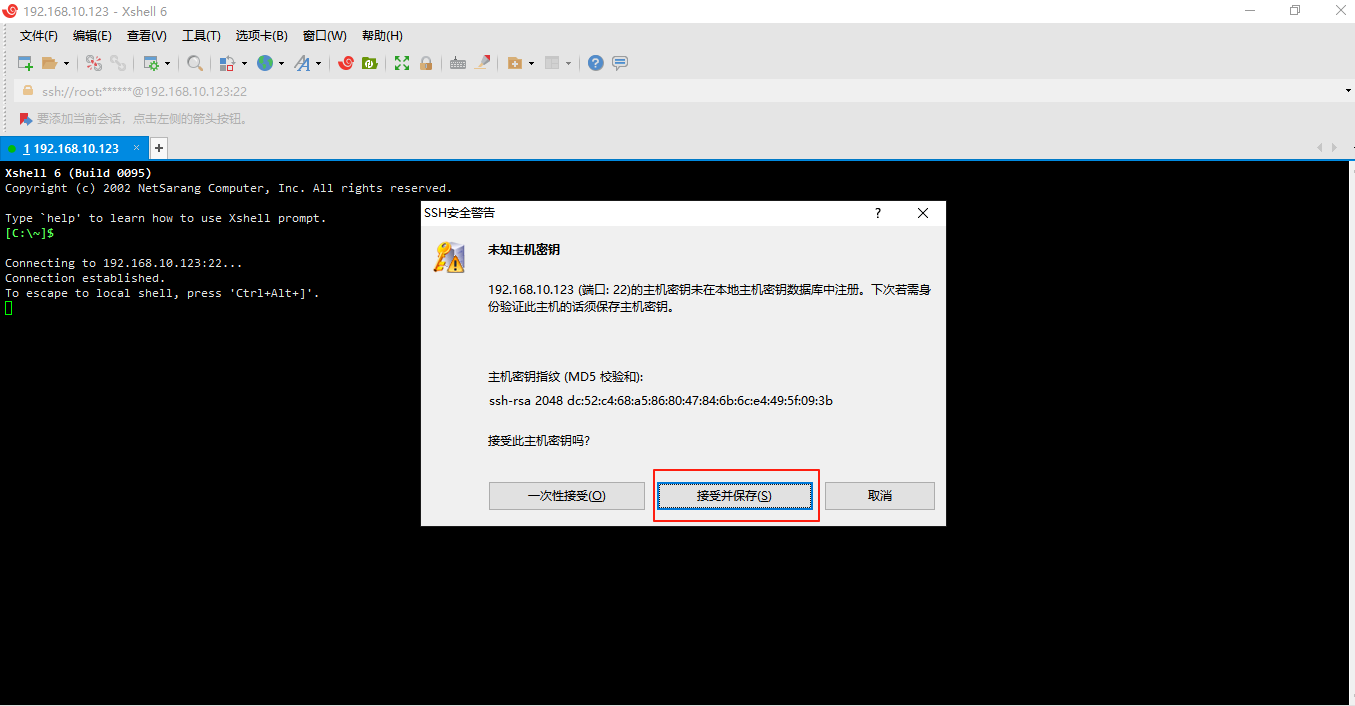The width and height of the screenshot is (1355, 706).
Task: Toggle the highlight pen tool
Action: (482, 63)
